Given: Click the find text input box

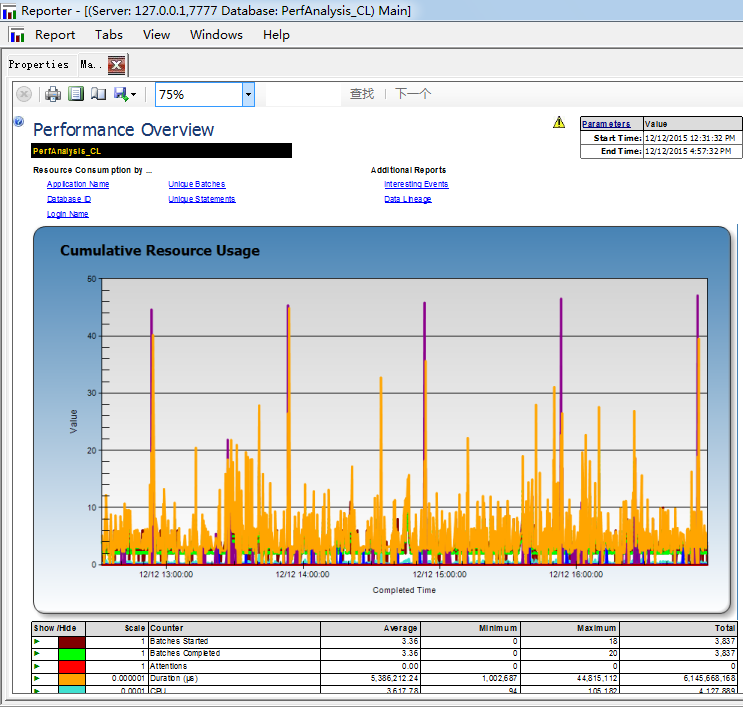Looking at the screenshot, I should tap(303, 94).
